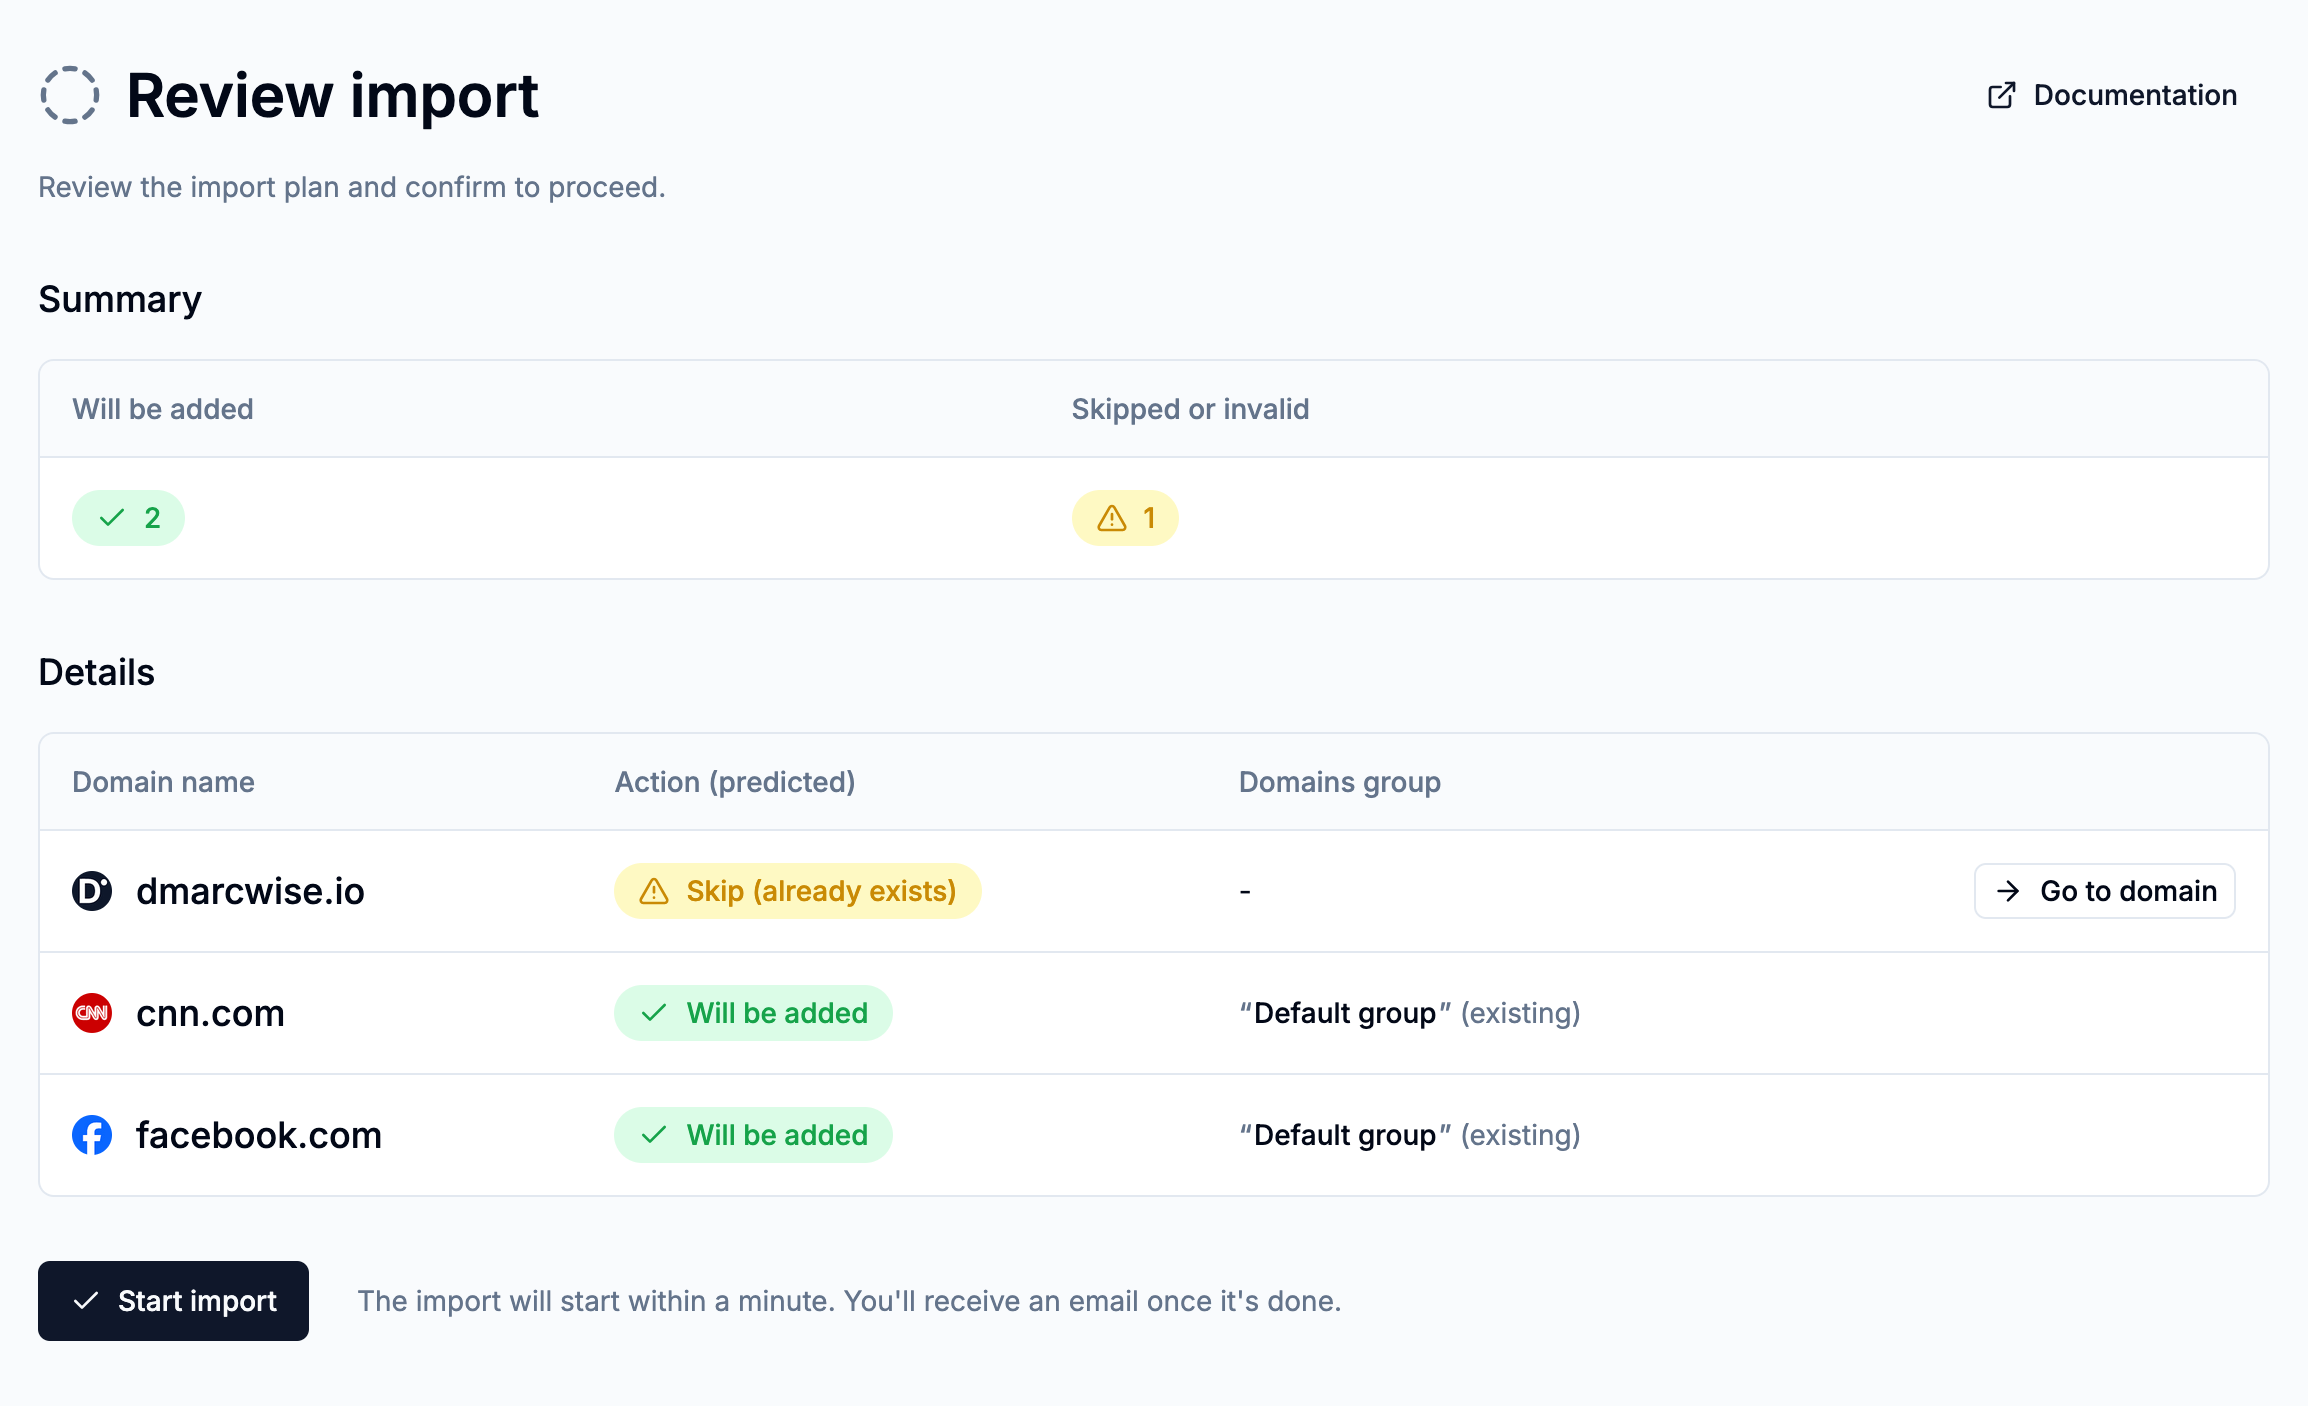2308x1406 pixels.
Task: Select the cnn.com domain name
Action: click(x=210, y=1013)
